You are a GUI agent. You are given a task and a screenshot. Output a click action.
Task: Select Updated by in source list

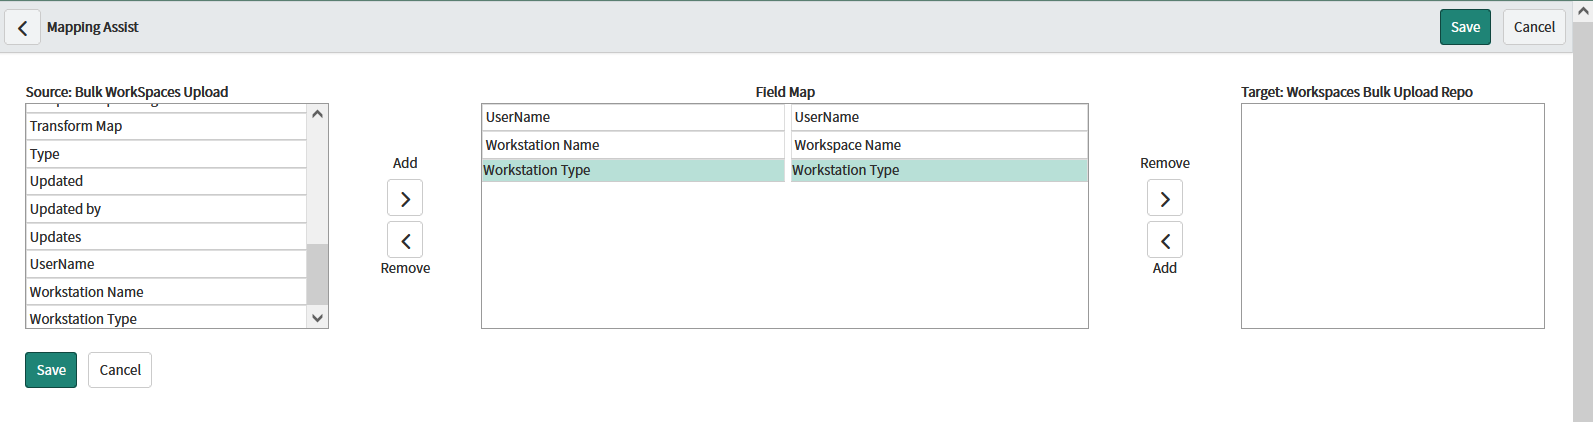[x=166, y=209]
